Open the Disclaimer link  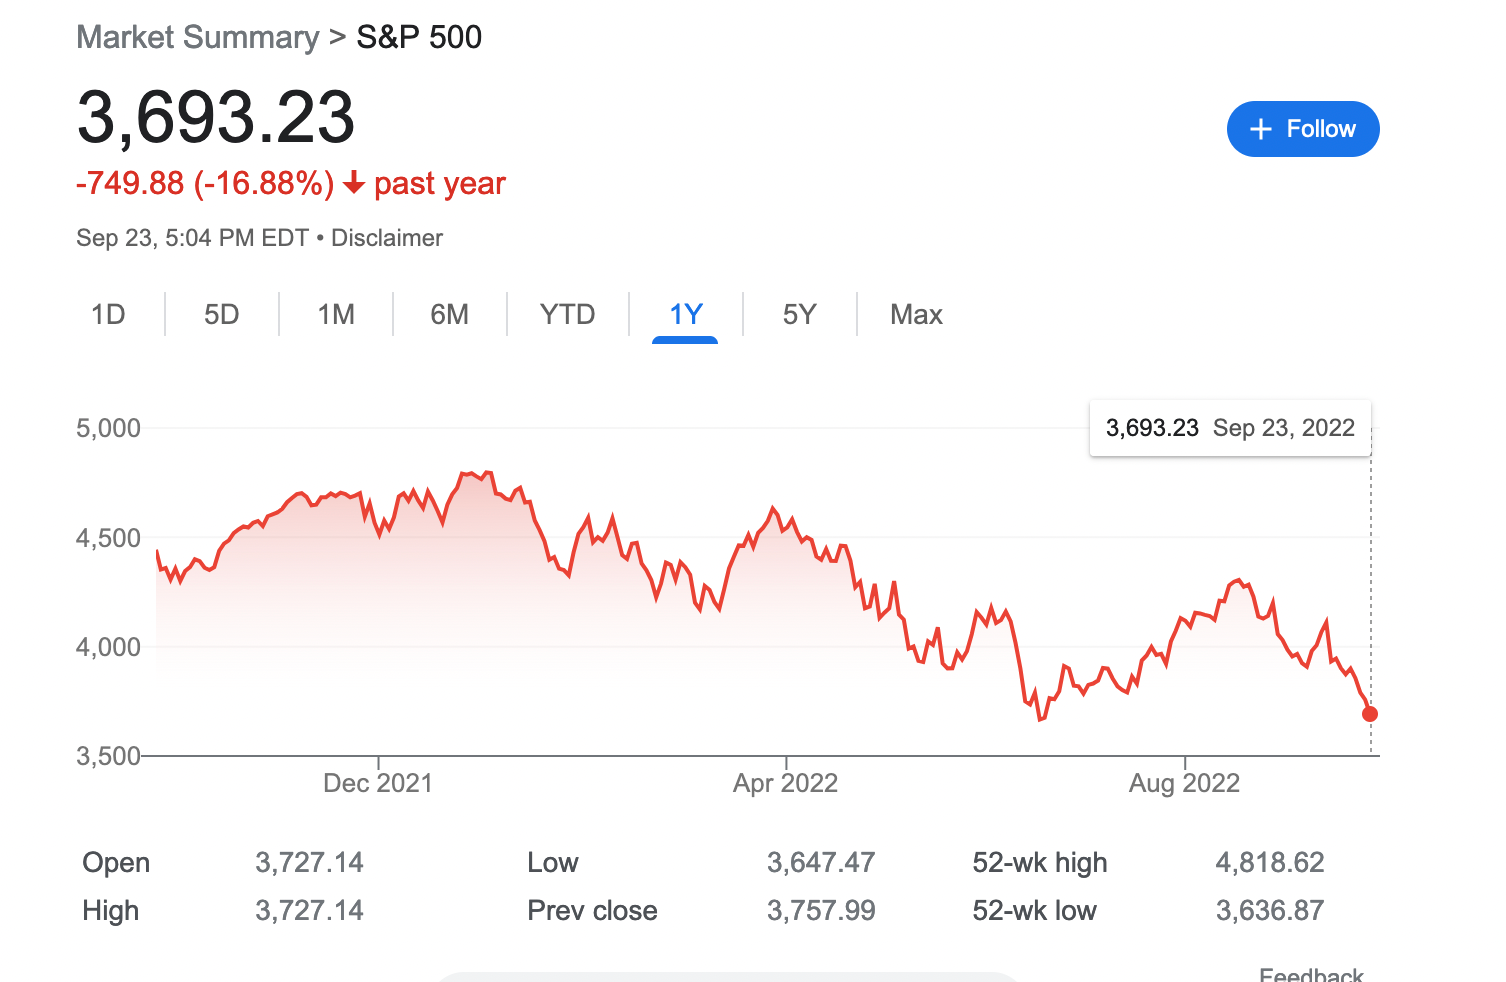coord(387,238)
